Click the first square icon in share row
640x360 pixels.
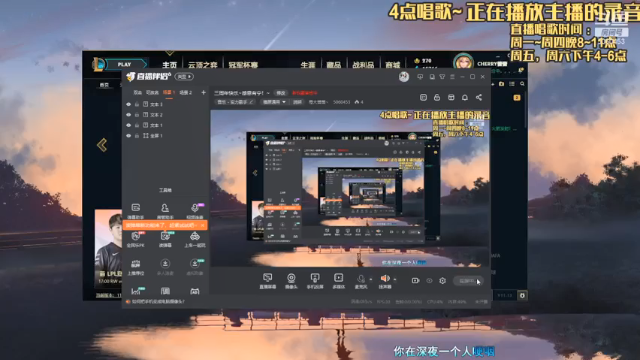pyautogui.click(x=423, y=98)
